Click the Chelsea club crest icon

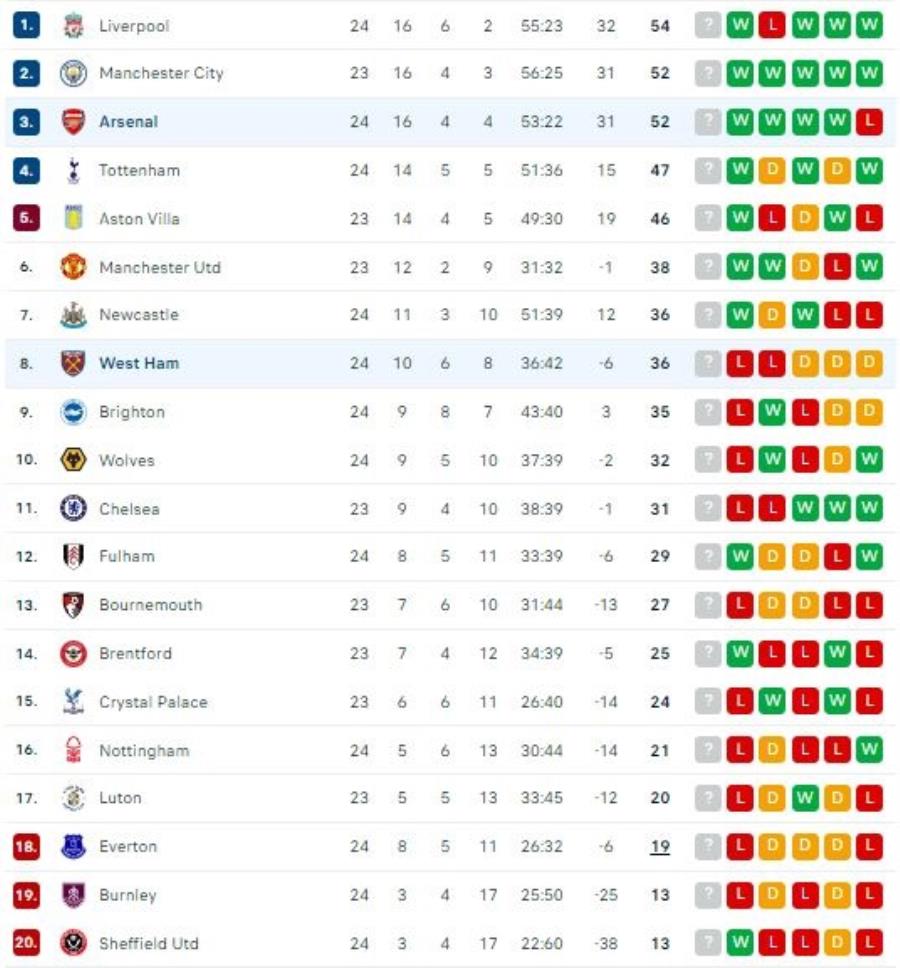tap(73, 509)
